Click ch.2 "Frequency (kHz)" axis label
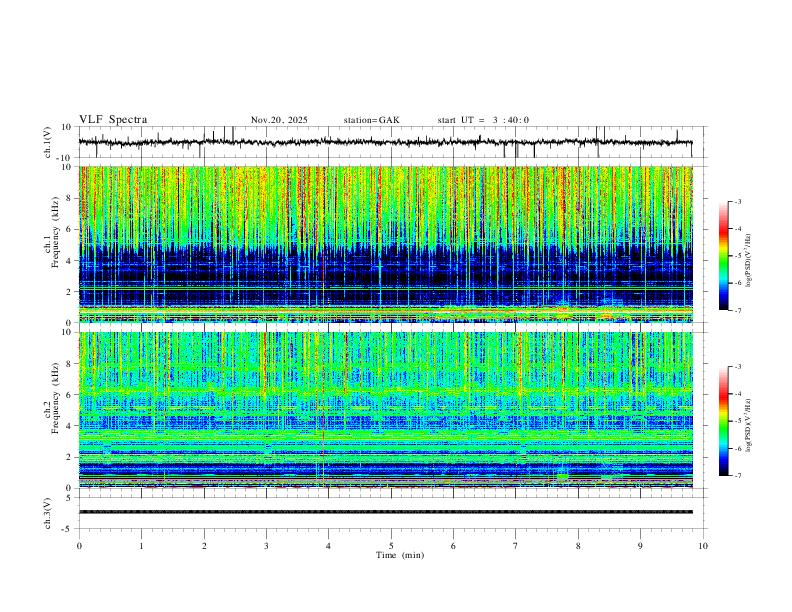Screen dimensions: 792x612 pos(55,398)
